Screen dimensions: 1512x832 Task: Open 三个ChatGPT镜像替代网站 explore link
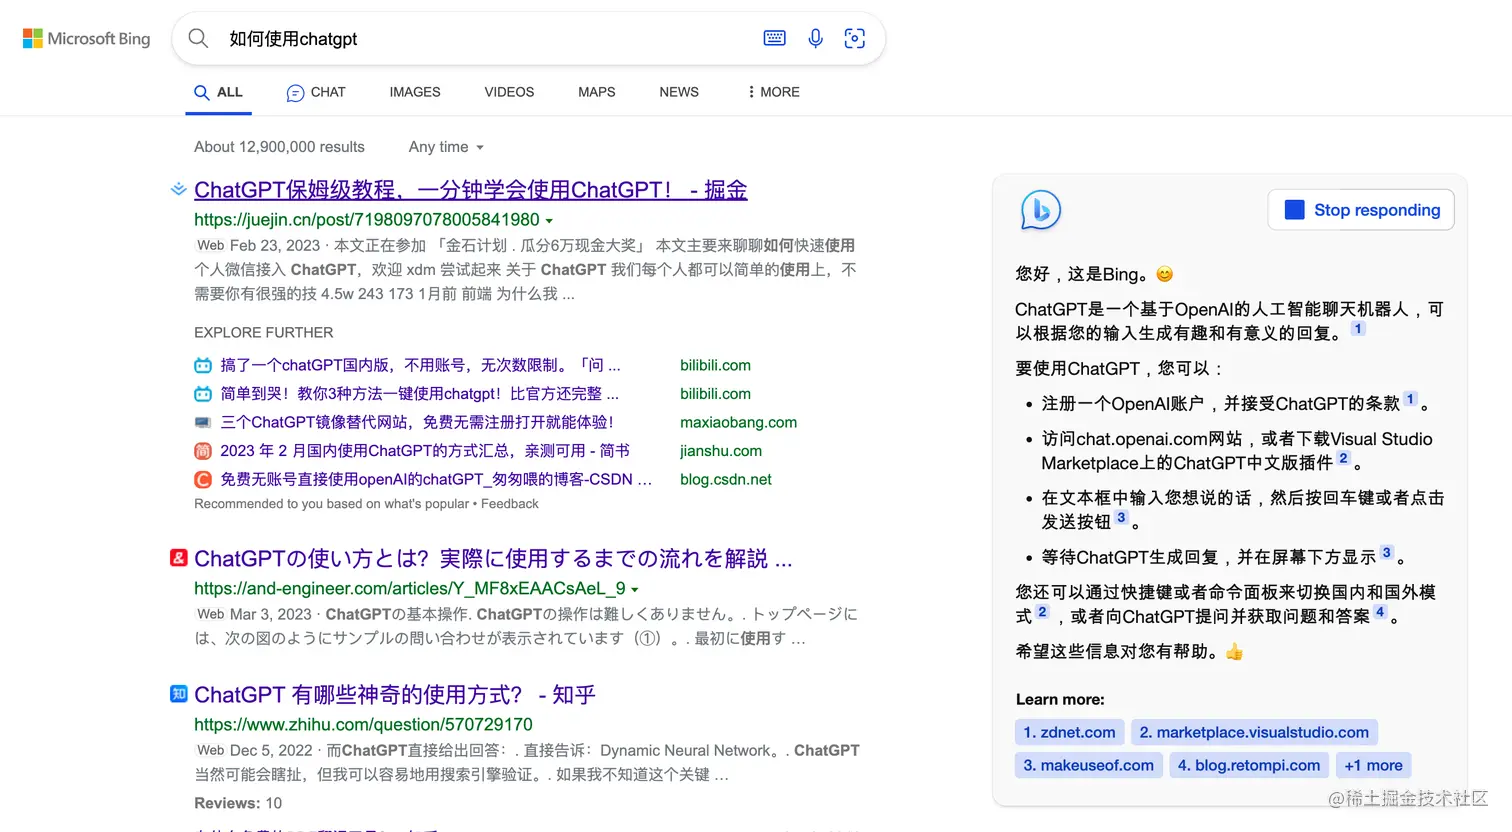pyautogui.click(x=417, y=422)
